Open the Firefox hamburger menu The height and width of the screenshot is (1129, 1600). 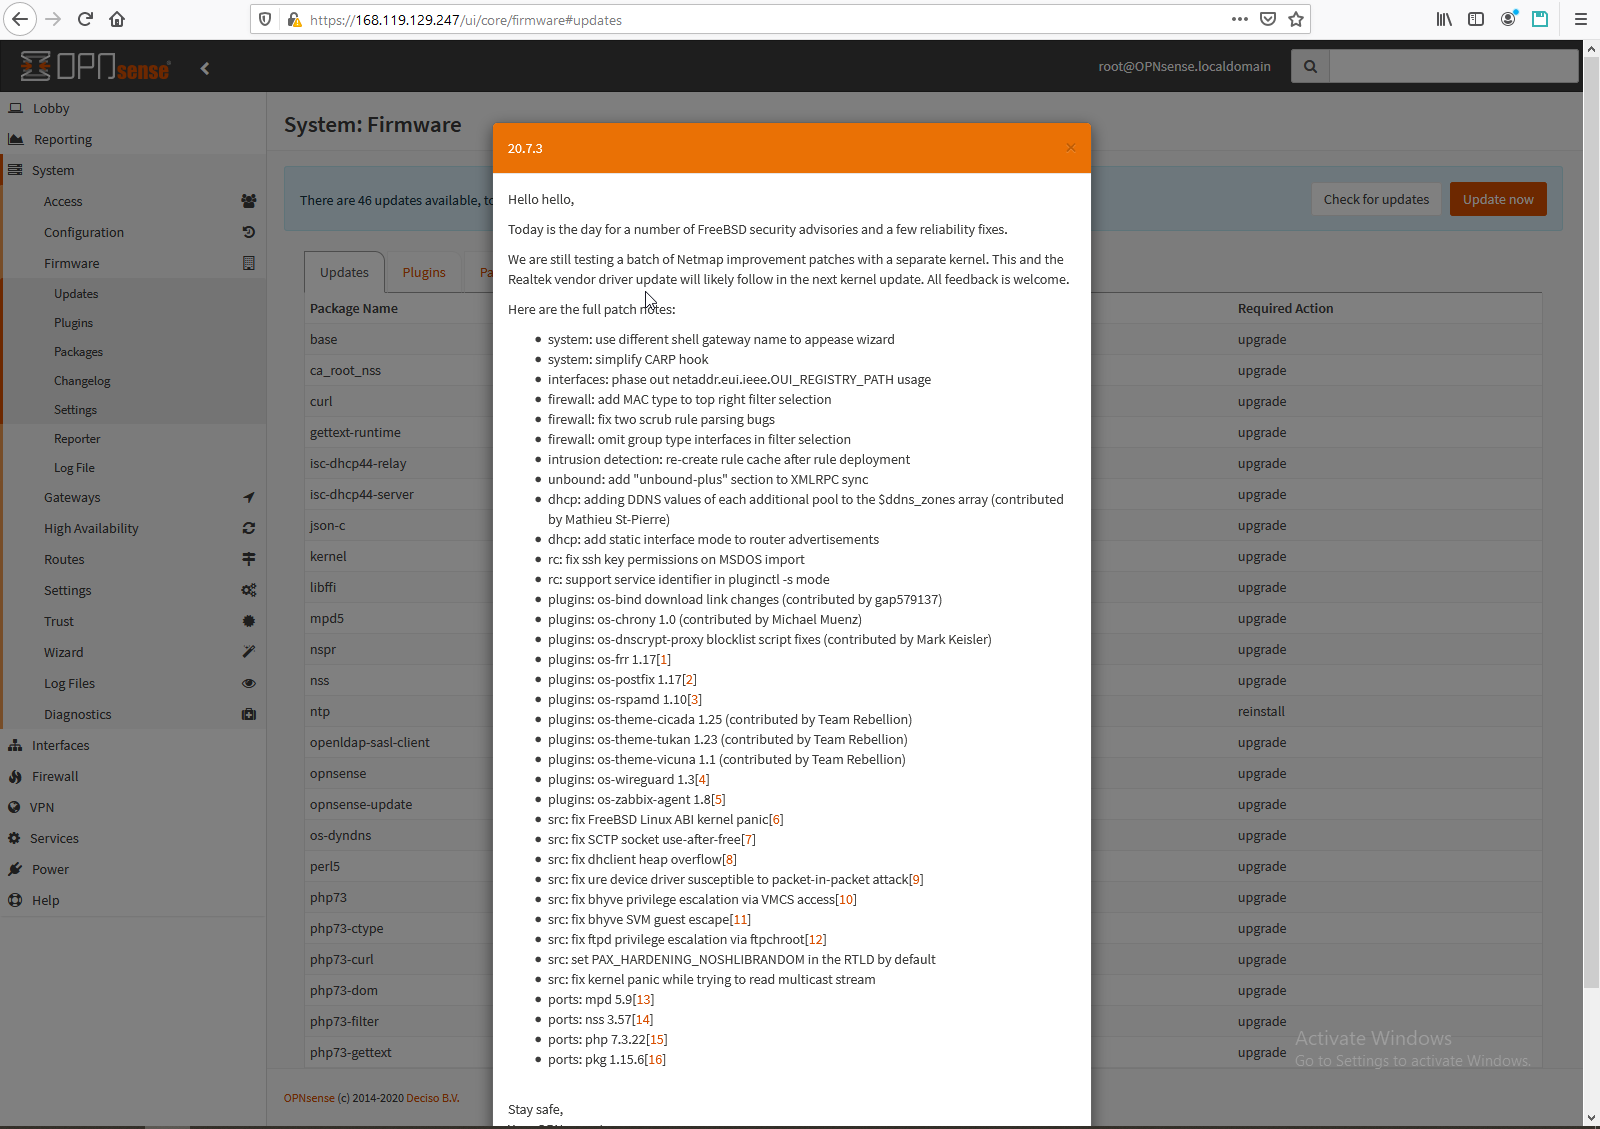[x=1581, y=19]
